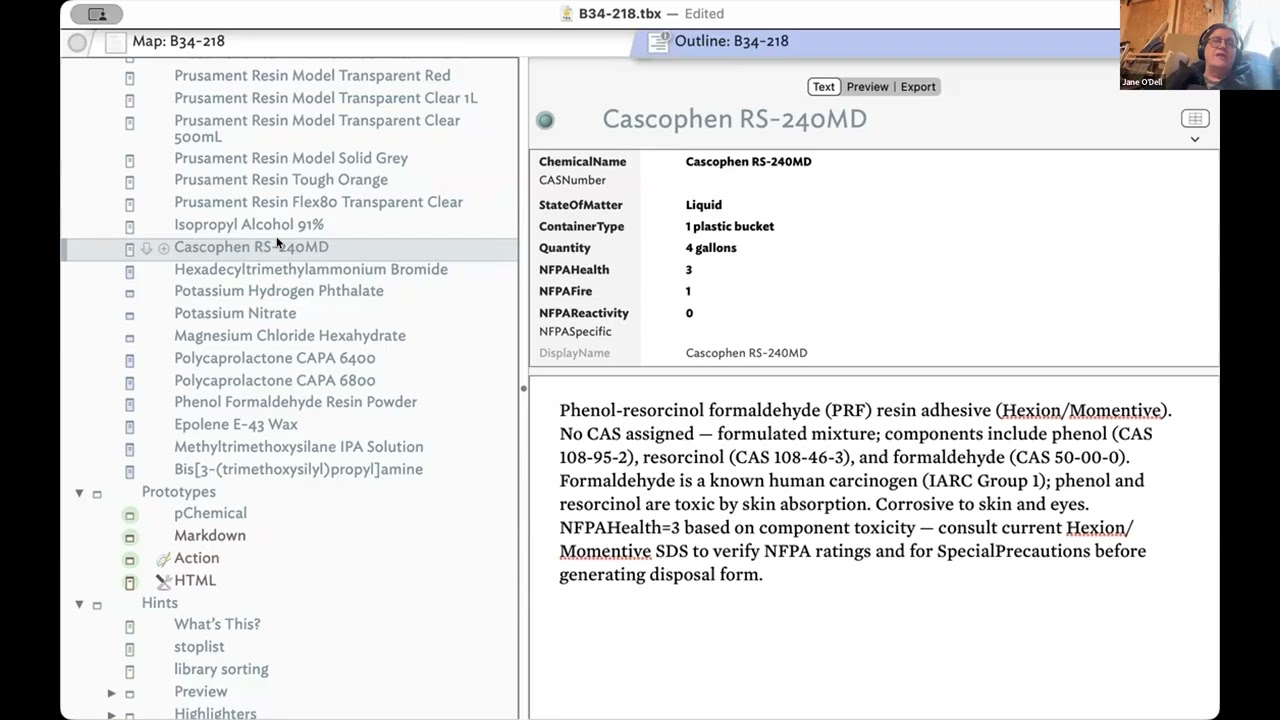The height and width of the screenshot is (720, 1280).
Task: Select Bis[3-(trimethoxysilyl)propyl]amine note
Action: (298, 469)
